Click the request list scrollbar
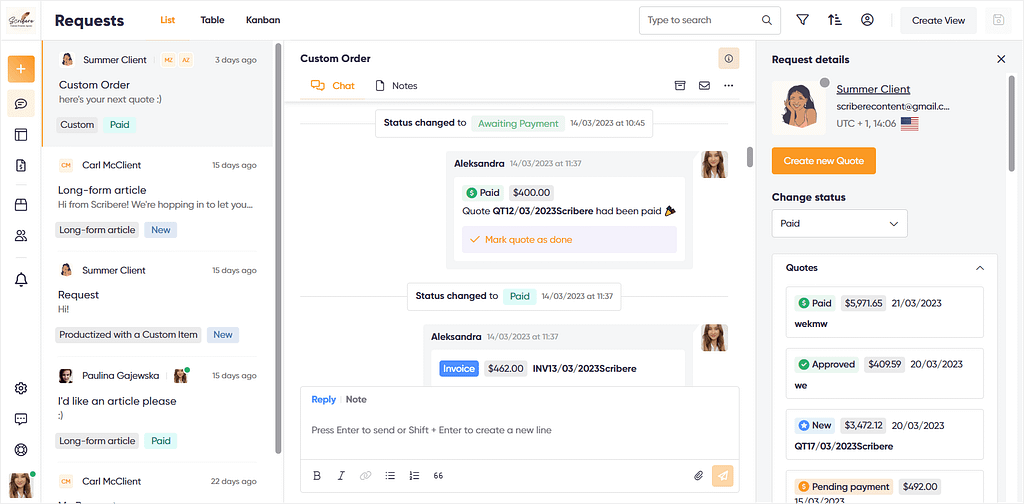Viewport: 1024px width, 504px height. (278, 248)
